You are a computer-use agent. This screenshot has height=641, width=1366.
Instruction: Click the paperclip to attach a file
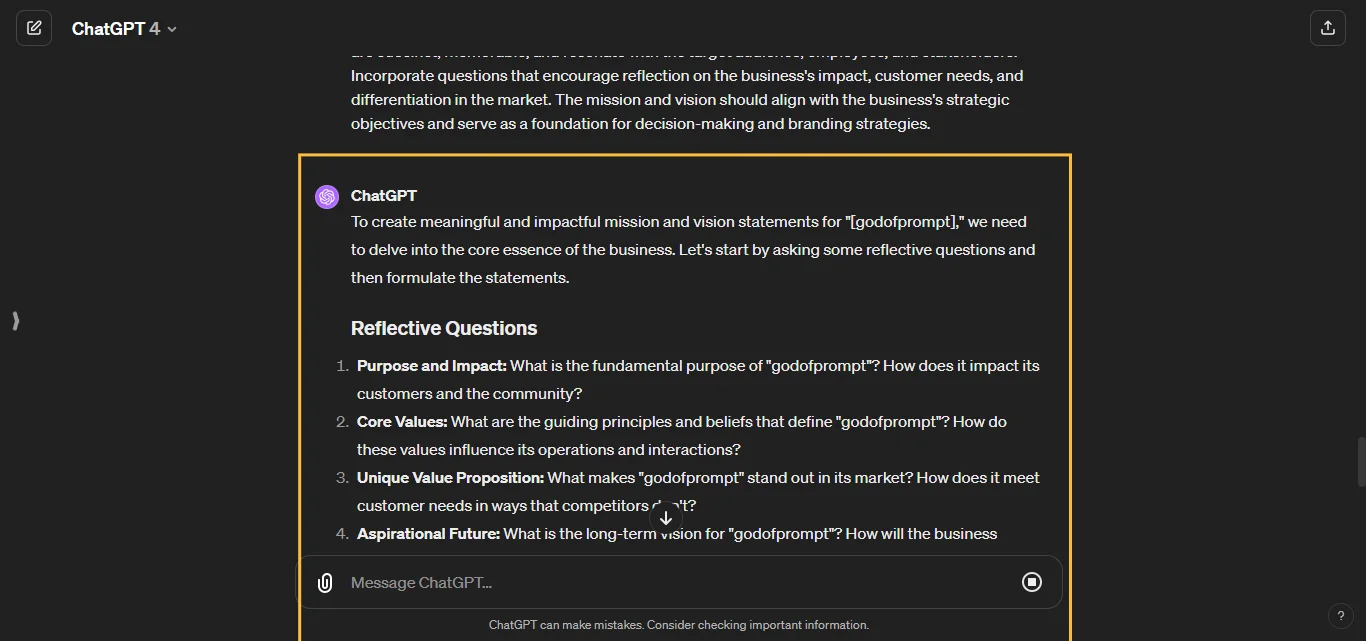325,582
